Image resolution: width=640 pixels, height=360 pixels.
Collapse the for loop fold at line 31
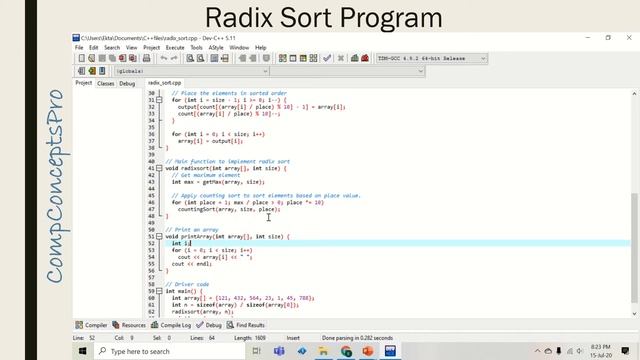[159, 100]
